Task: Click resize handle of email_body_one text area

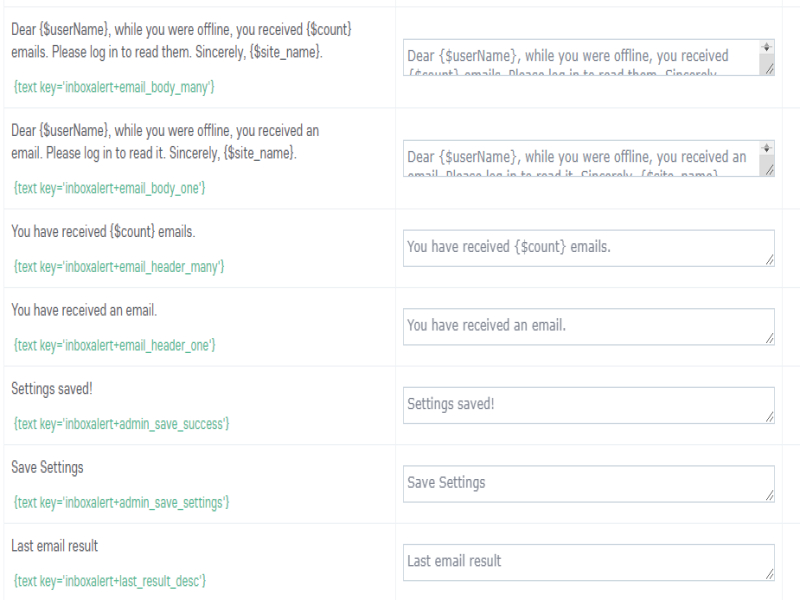Action: (768, 169)
